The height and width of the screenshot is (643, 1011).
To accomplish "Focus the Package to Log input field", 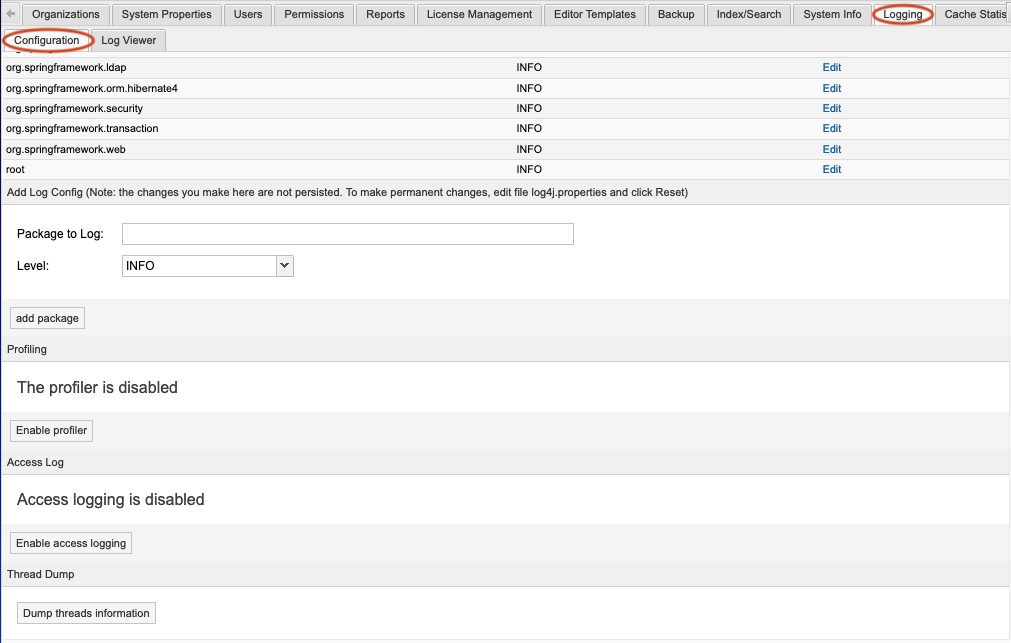I will point(348,233).
